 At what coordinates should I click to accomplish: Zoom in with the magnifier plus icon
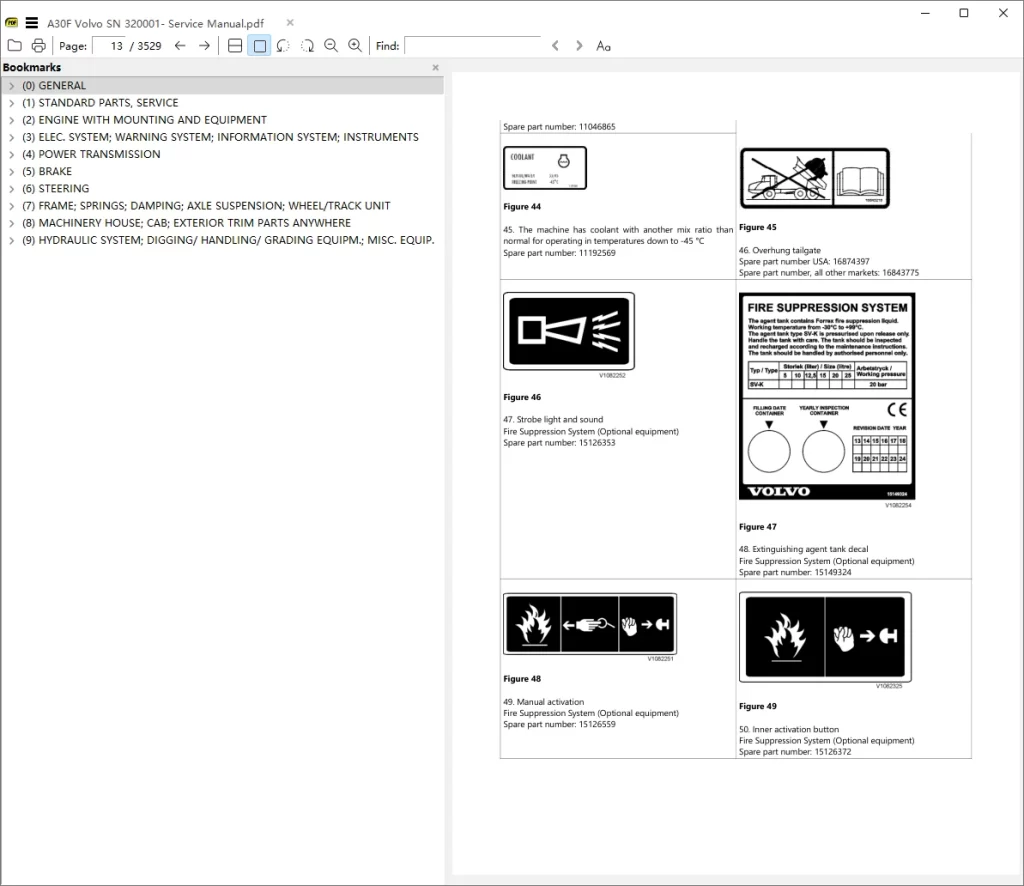coord(355,46)
